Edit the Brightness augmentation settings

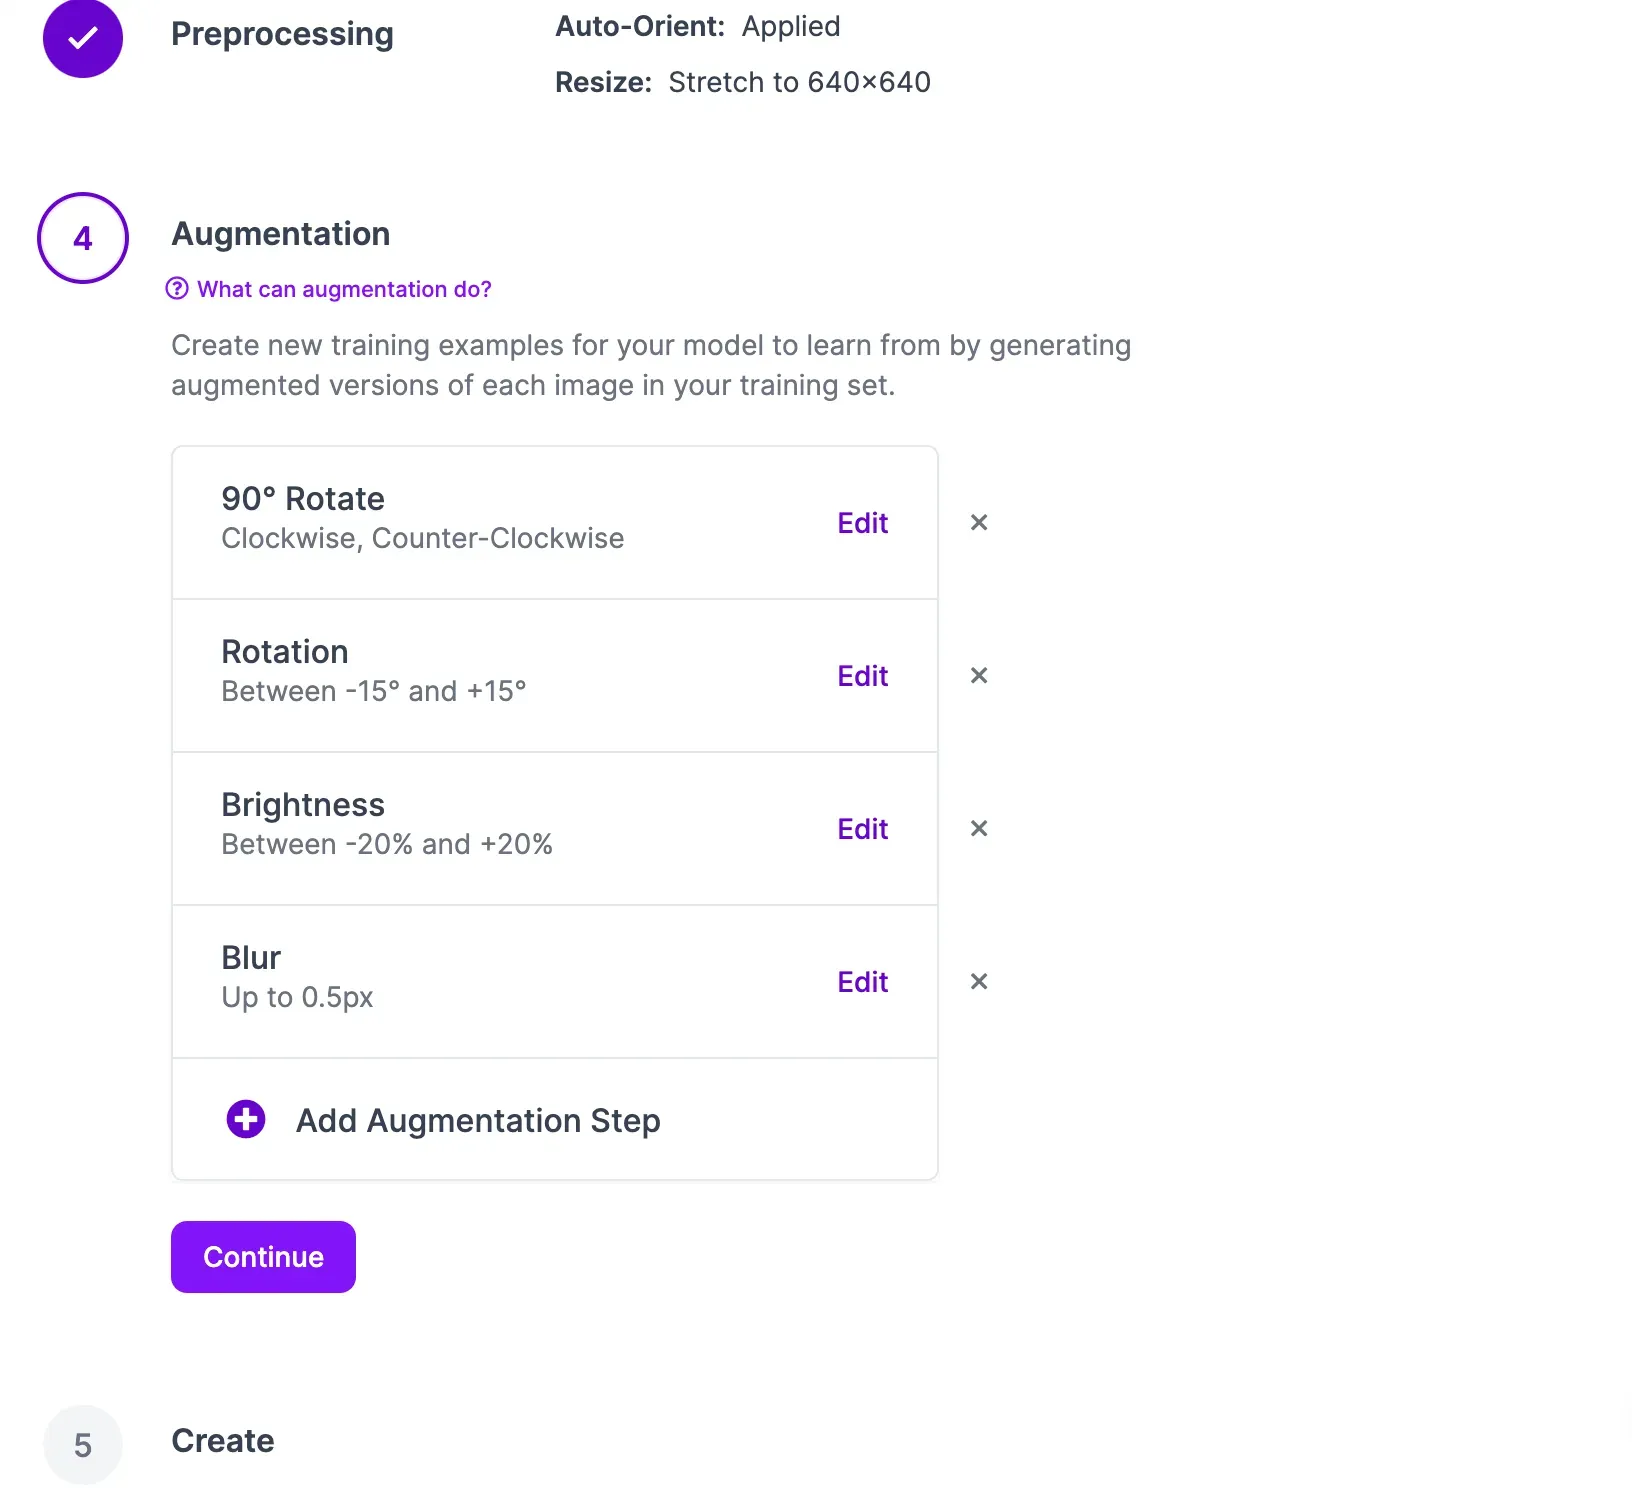(862, 829)
